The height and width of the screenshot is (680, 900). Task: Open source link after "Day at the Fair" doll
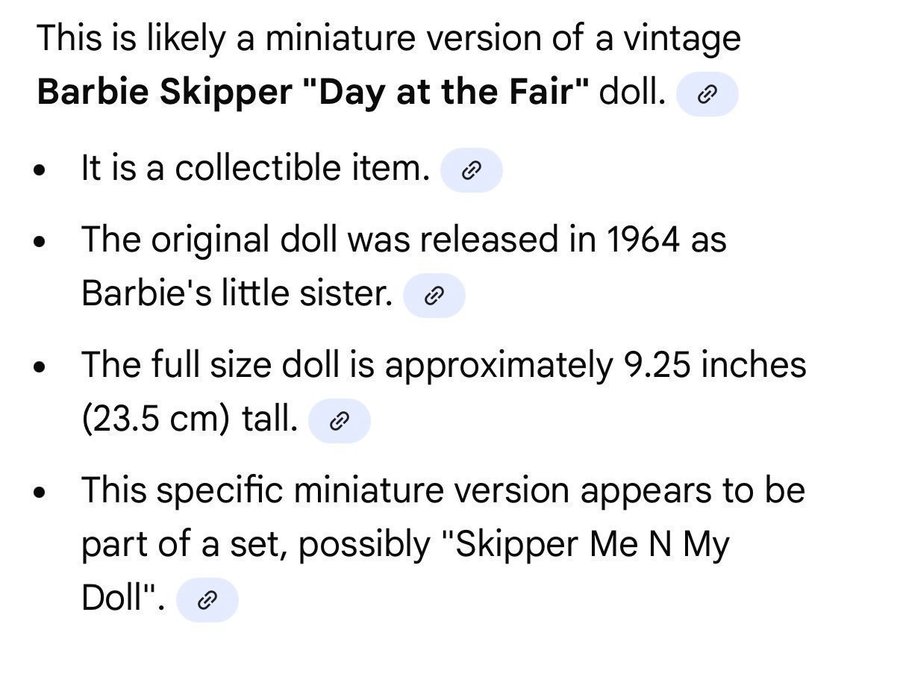coord(707,95)
